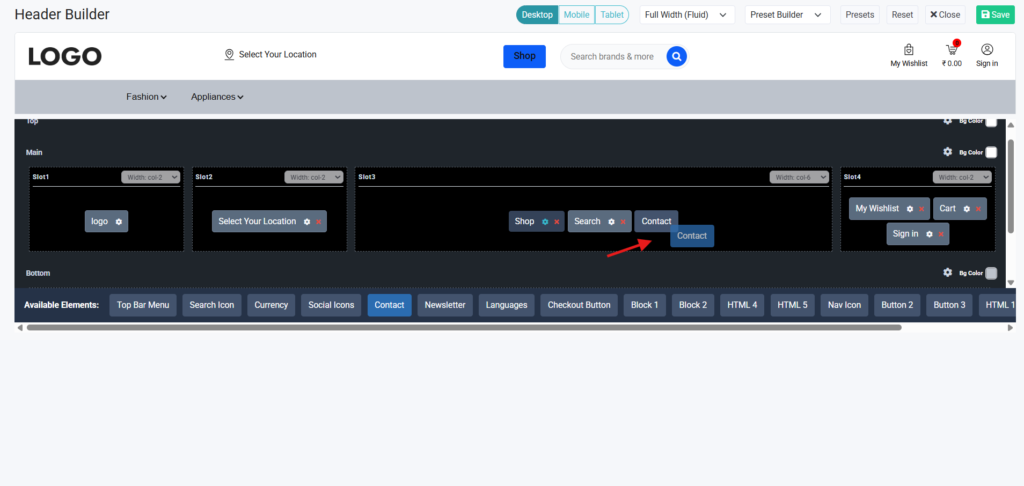Open Slot3 width col-6 dropdown
The height and width of the screenshot is (486, 1024).
(799, 177)
